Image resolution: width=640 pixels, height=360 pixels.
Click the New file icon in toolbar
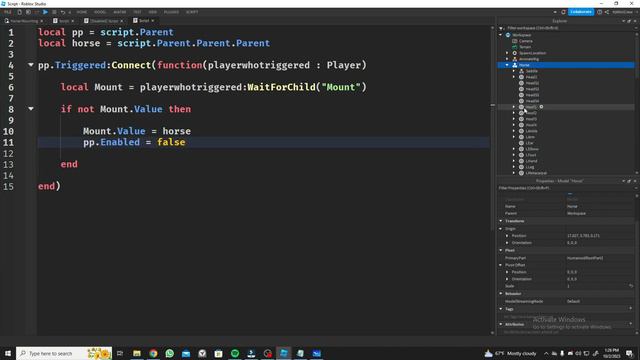(x=19, y=12)
